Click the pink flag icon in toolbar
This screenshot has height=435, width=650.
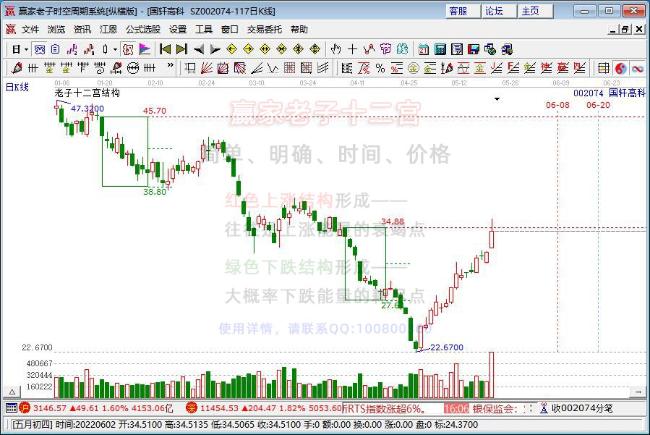point(145,49)
